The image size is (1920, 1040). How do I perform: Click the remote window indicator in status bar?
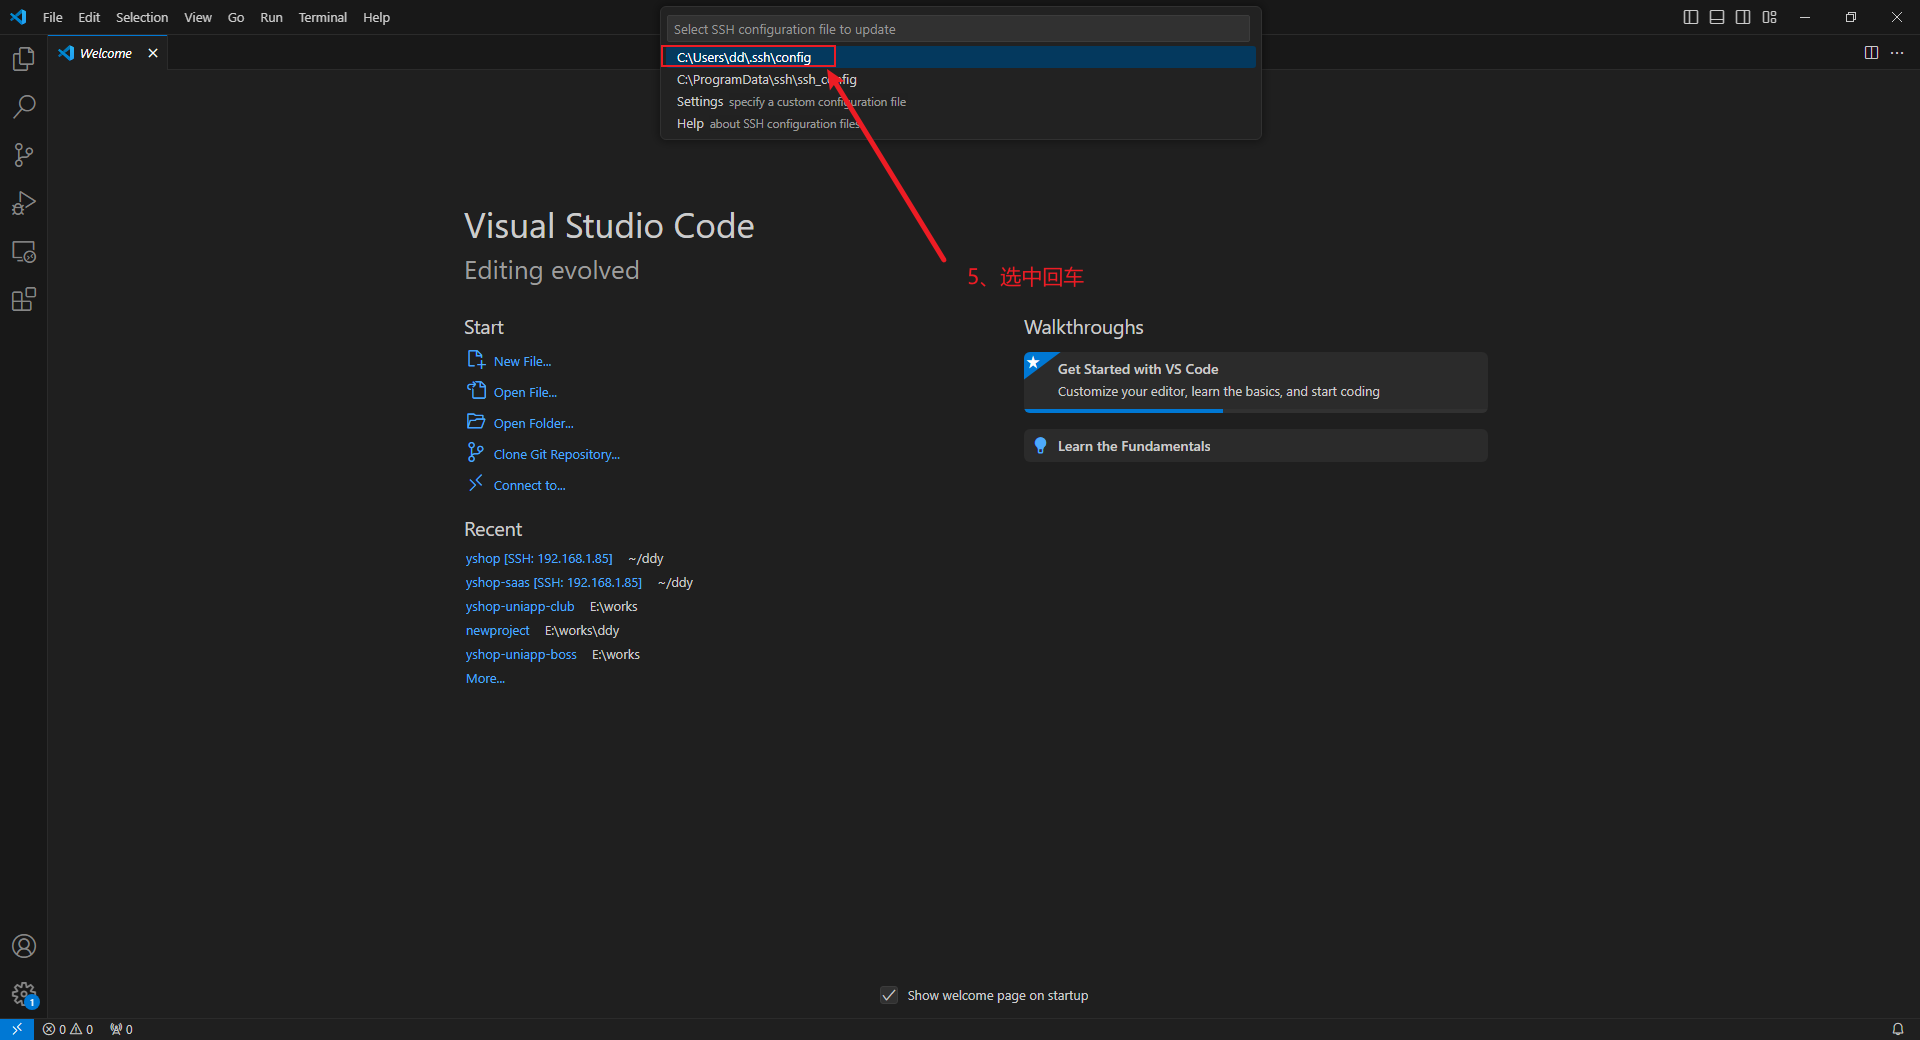[17, 1029]
